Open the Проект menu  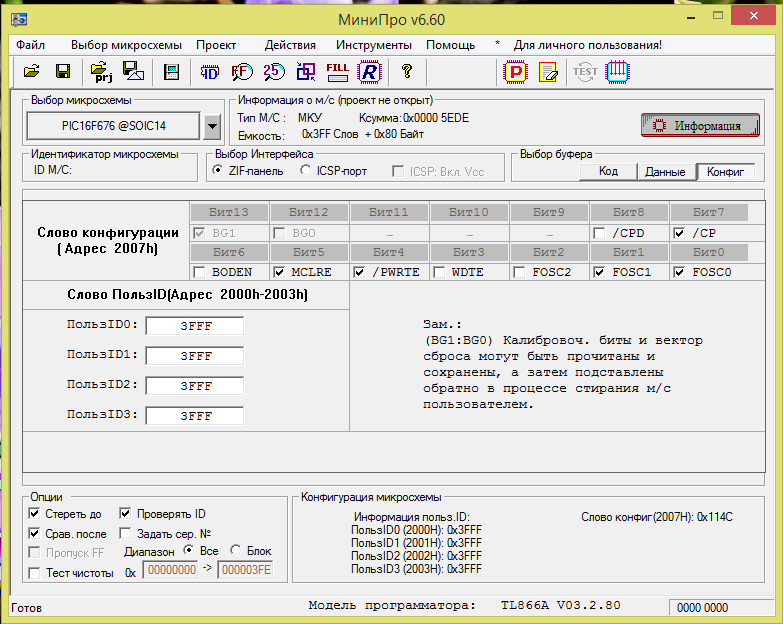pos(216,45)
